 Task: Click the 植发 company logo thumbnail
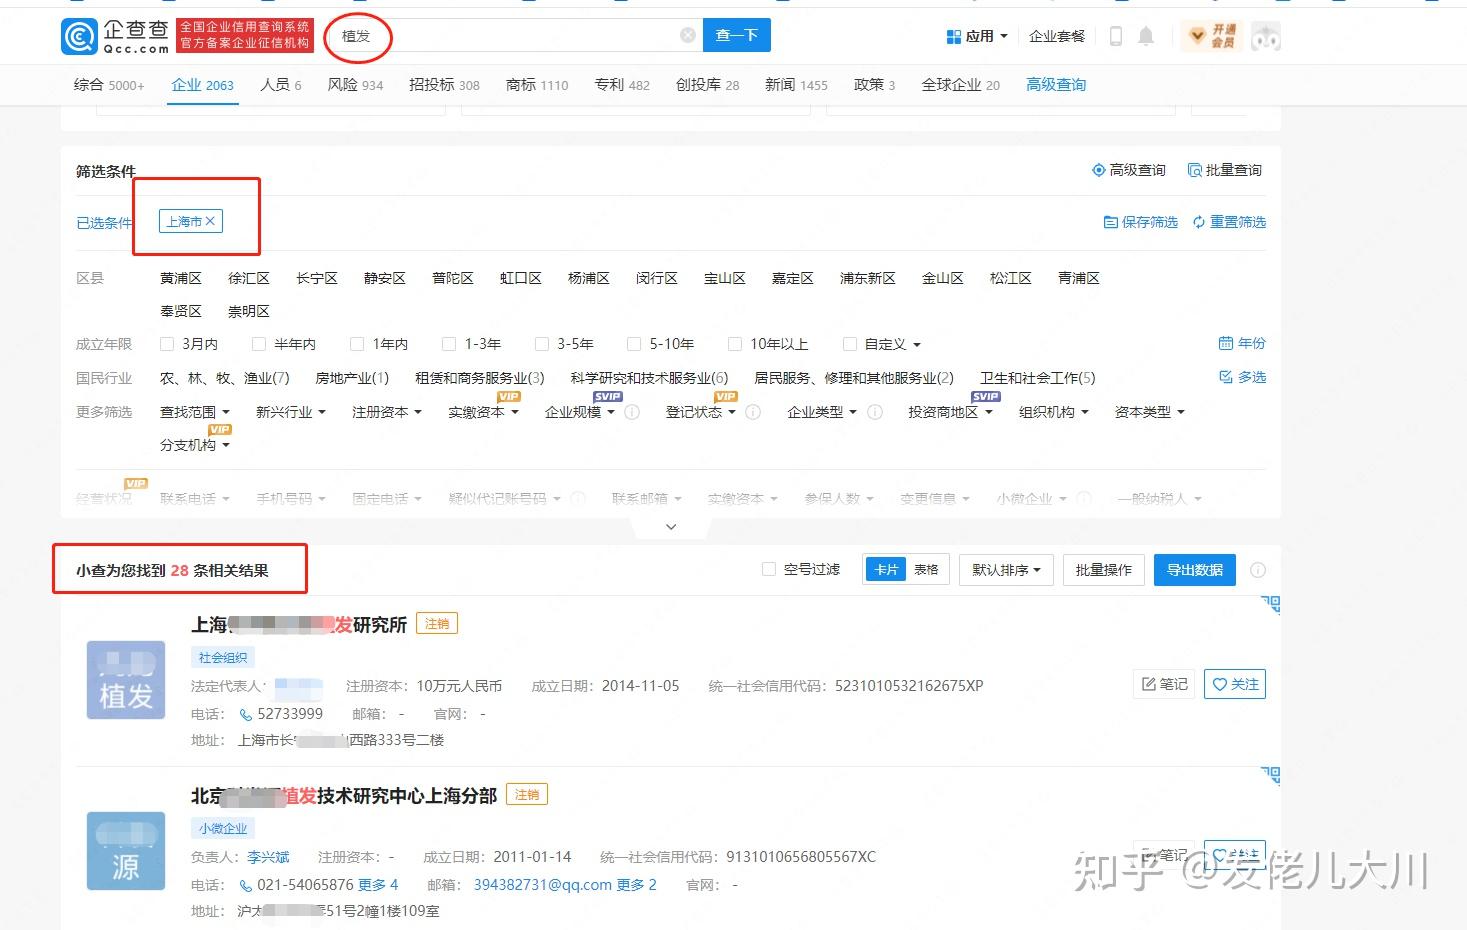click(x=126, y=680)
